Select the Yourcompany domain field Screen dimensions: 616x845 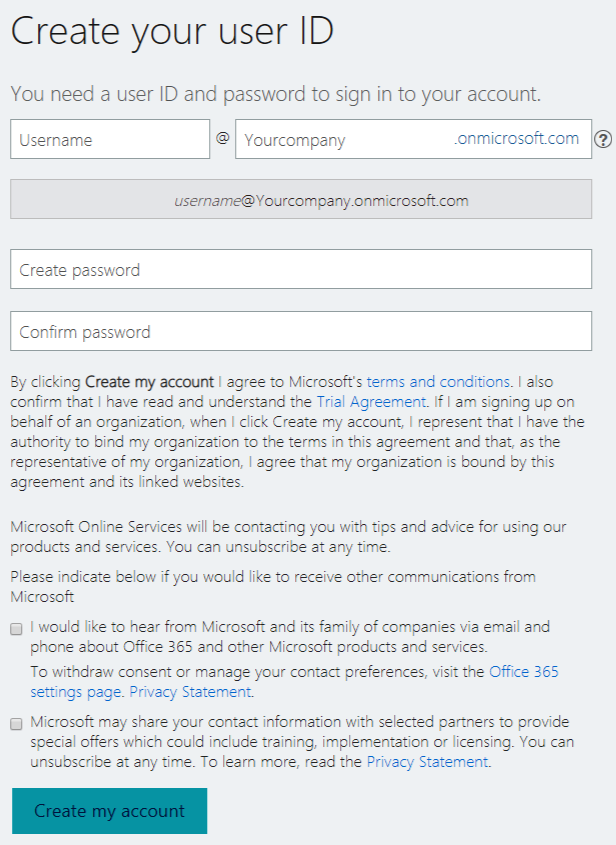coord(413,139)
